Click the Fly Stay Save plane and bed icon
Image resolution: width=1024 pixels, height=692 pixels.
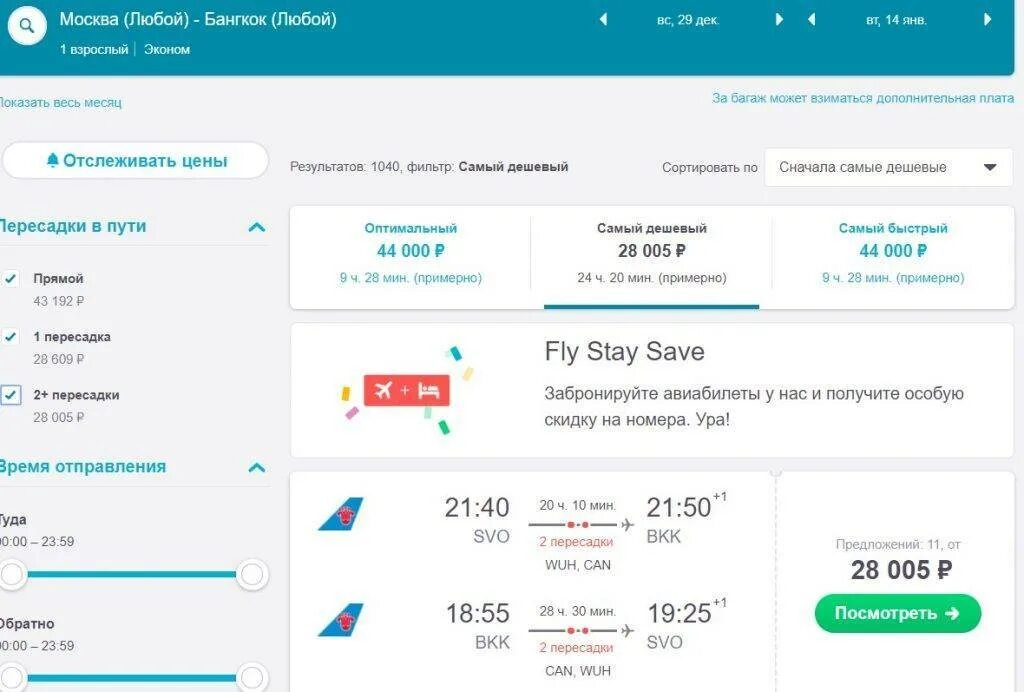pos(406,390)
